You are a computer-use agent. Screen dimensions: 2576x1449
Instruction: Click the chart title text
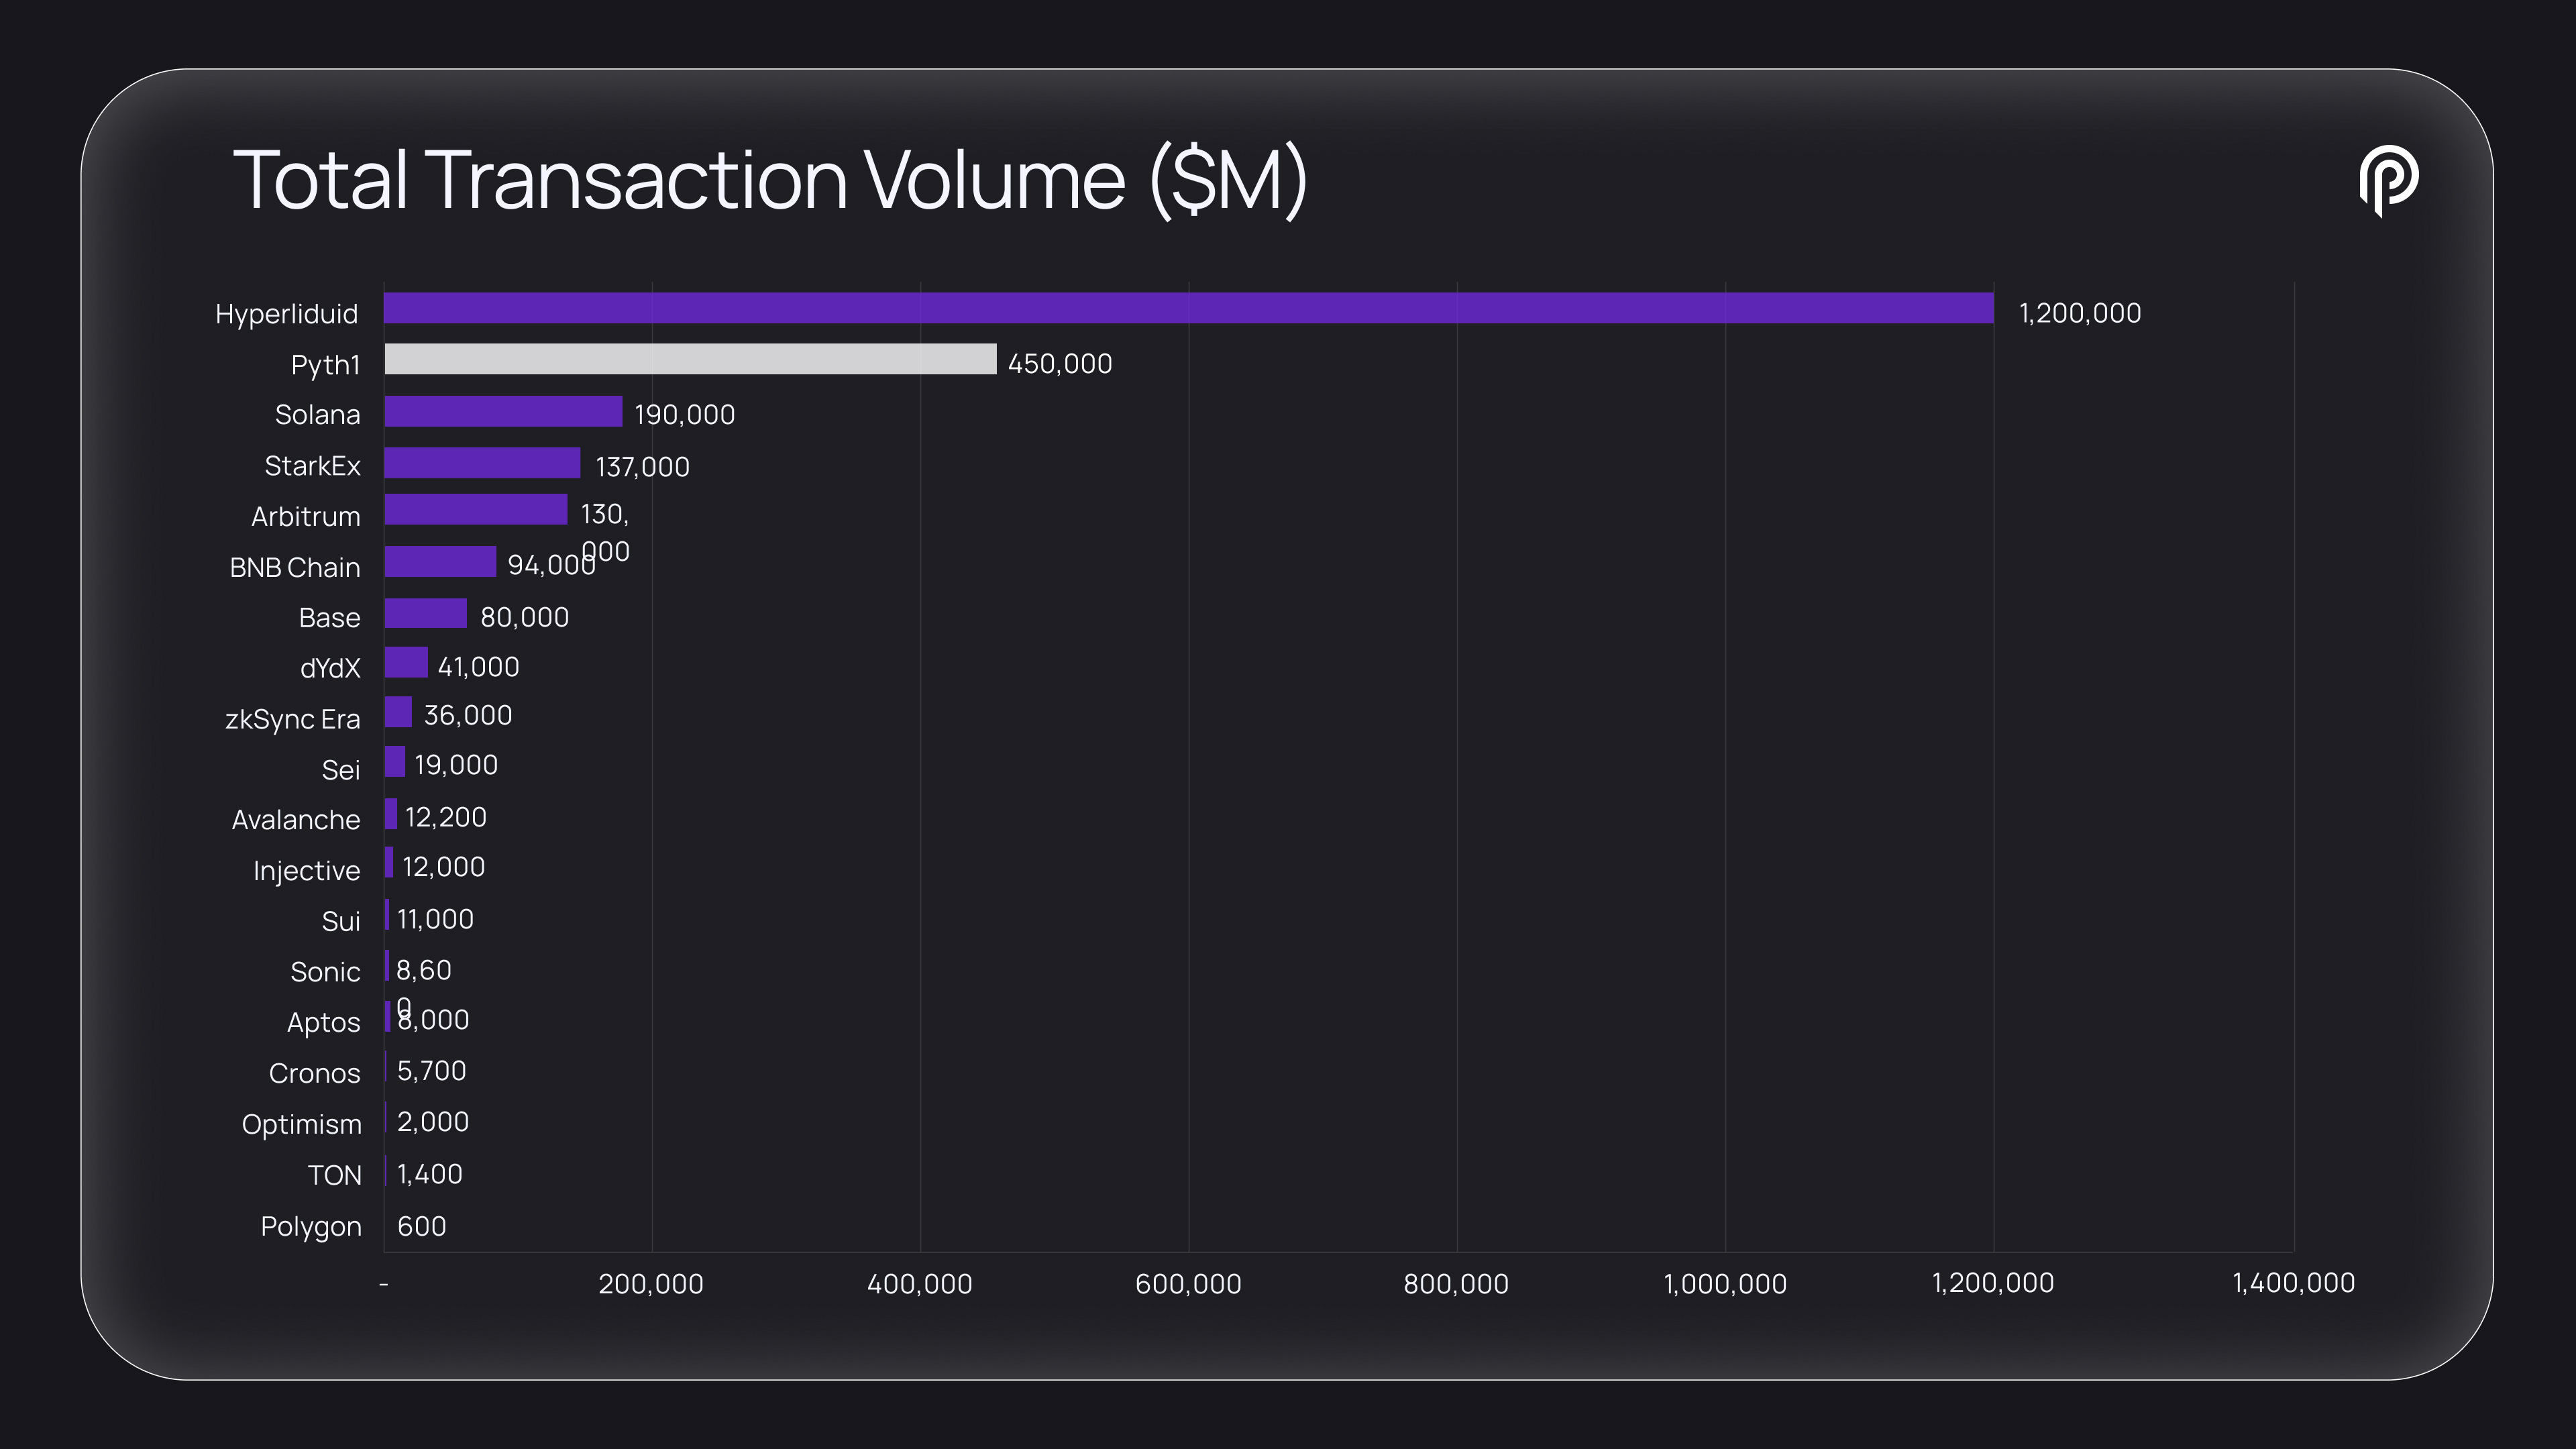[770, 181]
